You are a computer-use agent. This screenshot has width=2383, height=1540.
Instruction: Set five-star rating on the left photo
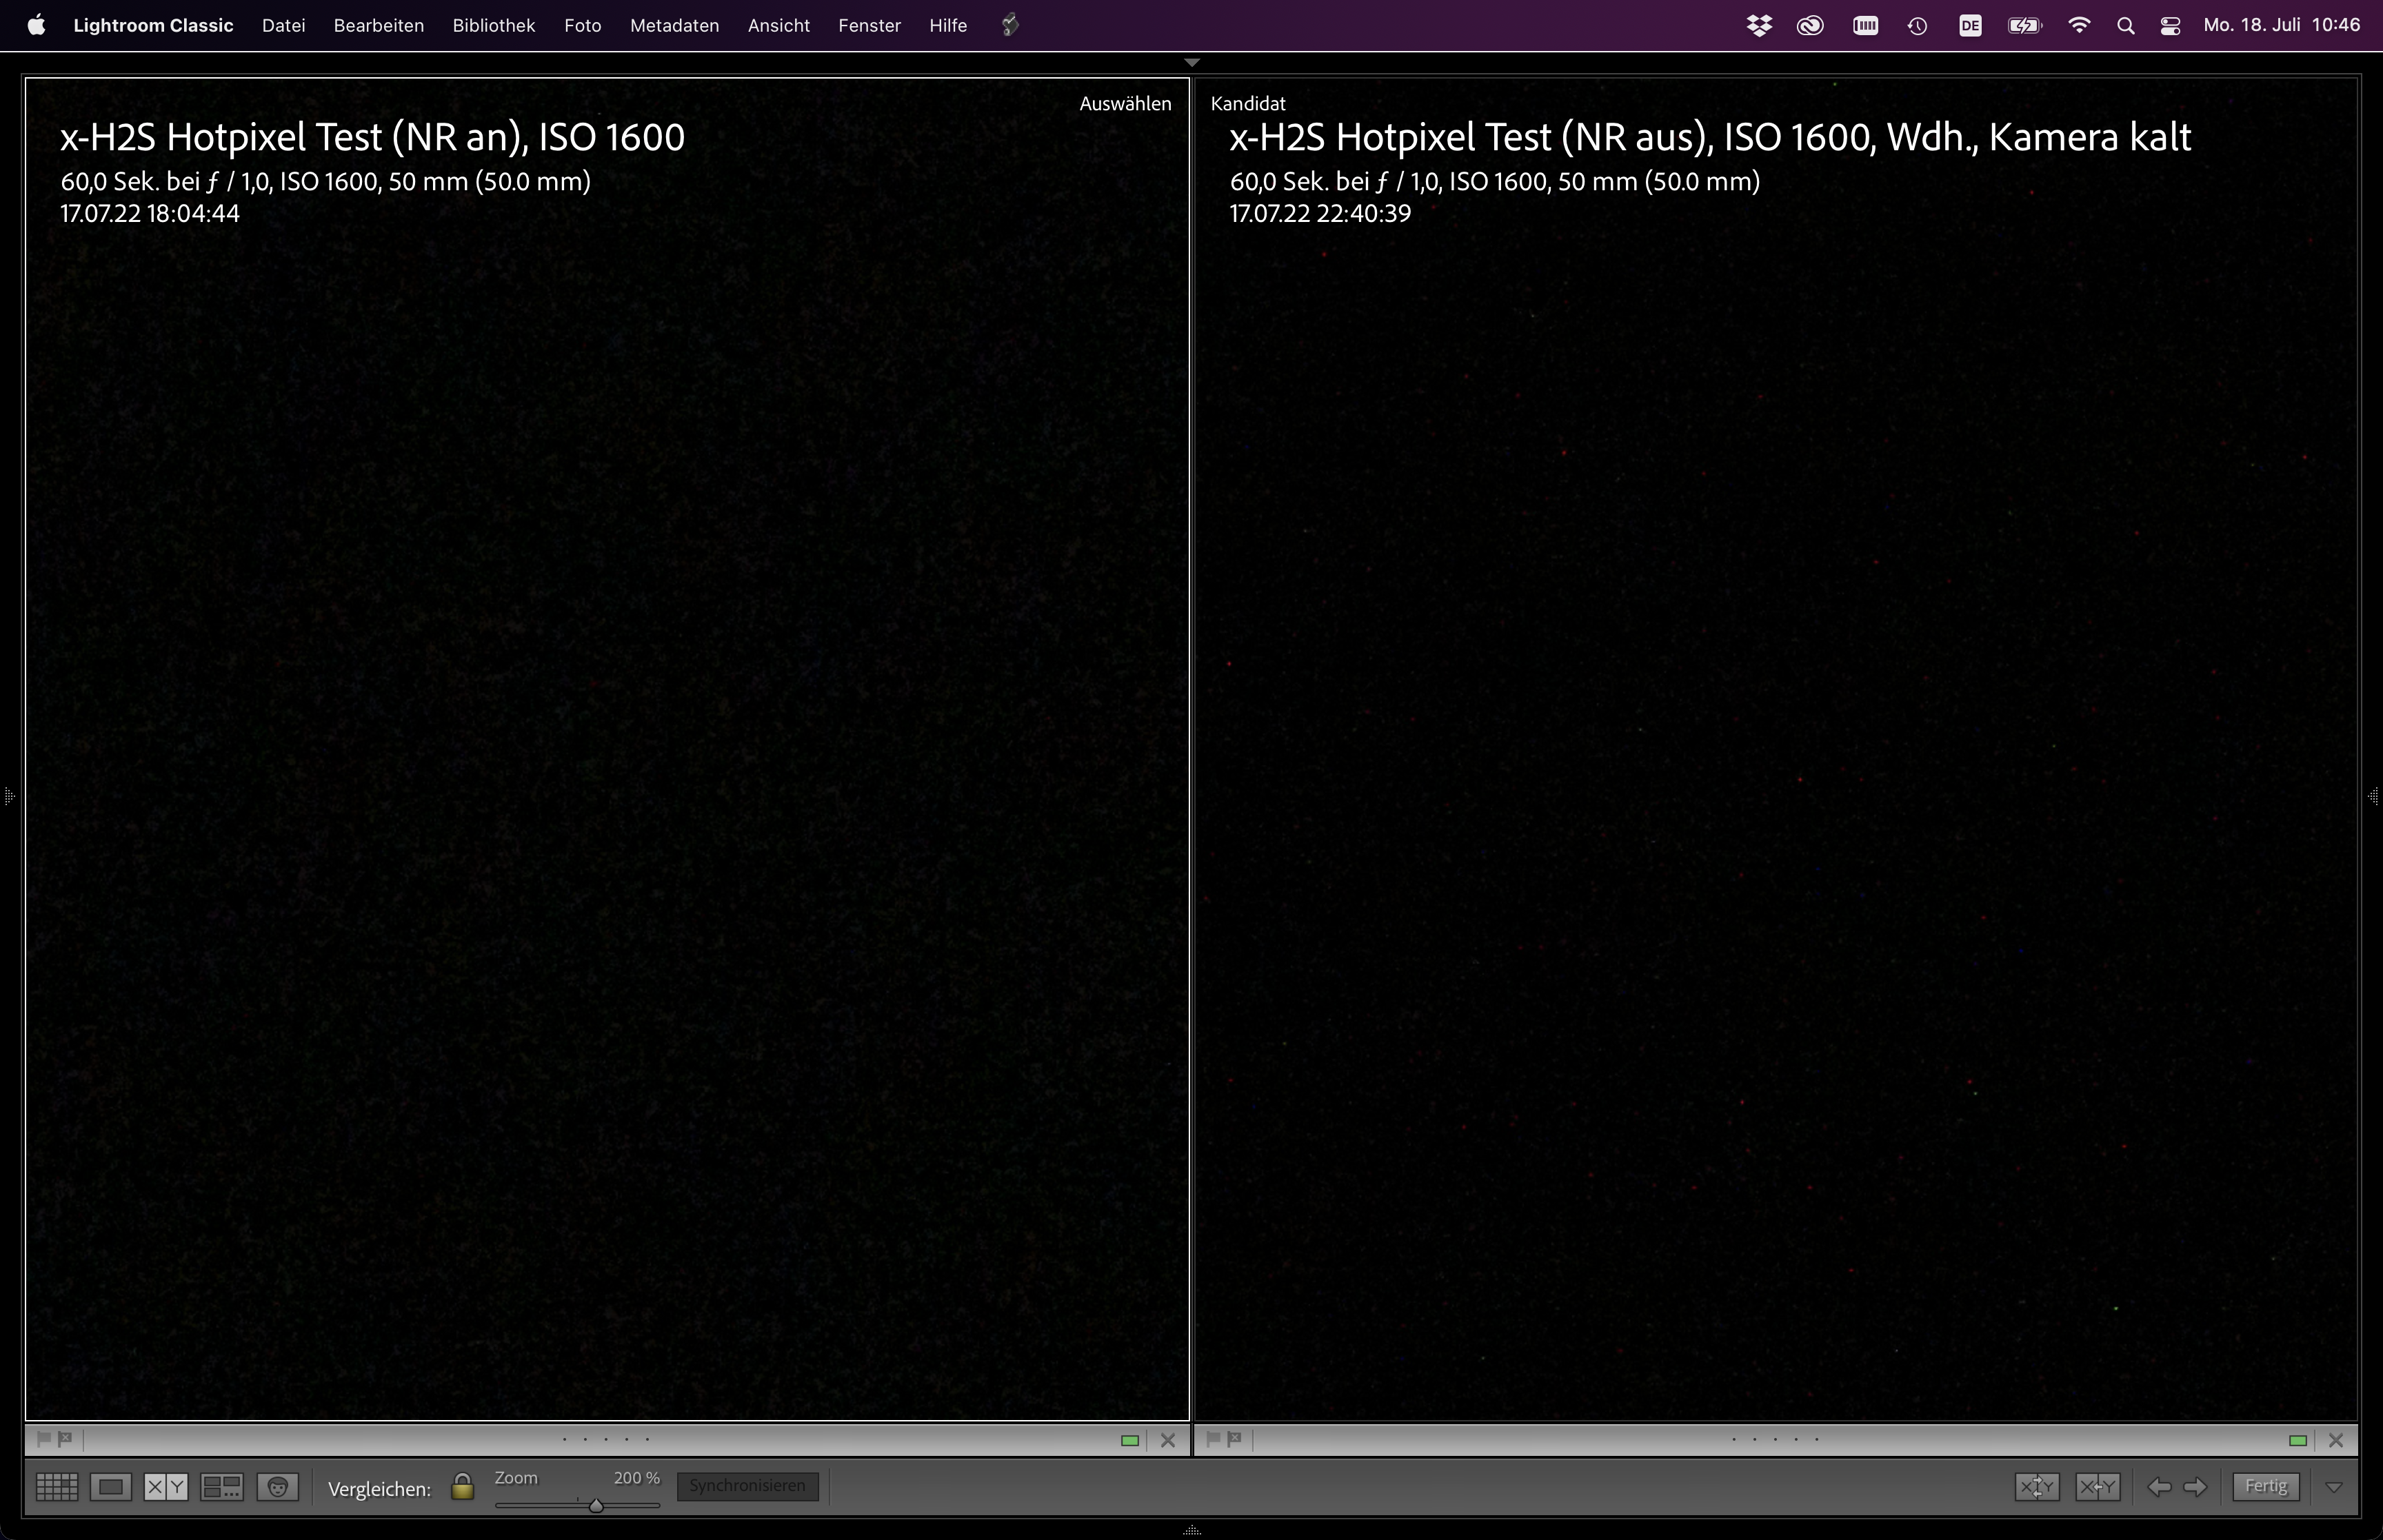pos(648,1440)
